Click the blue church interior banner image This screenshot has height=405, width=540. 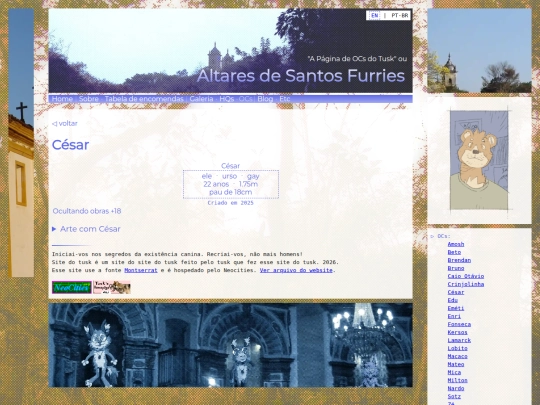point(230,345)
